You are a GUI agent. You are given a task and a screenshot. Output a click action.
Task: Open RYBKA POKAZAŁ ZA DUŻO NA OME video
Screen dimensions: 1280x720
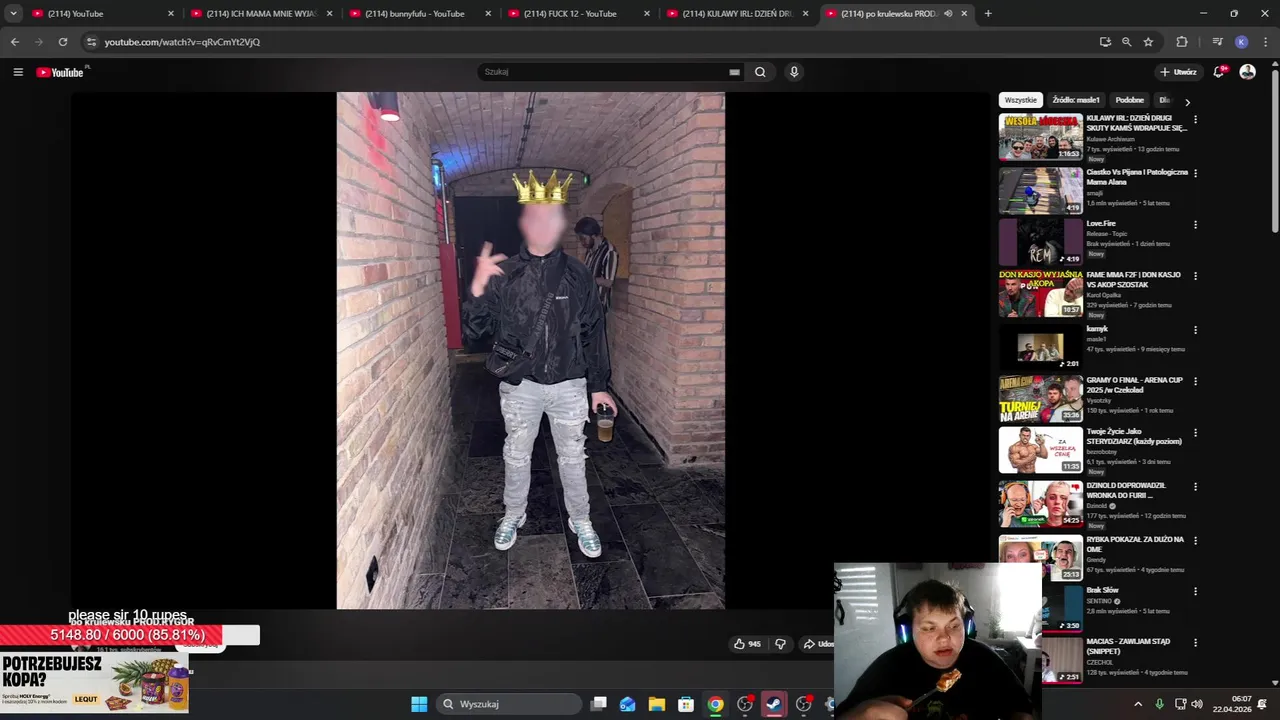[x=1135, y=544]
